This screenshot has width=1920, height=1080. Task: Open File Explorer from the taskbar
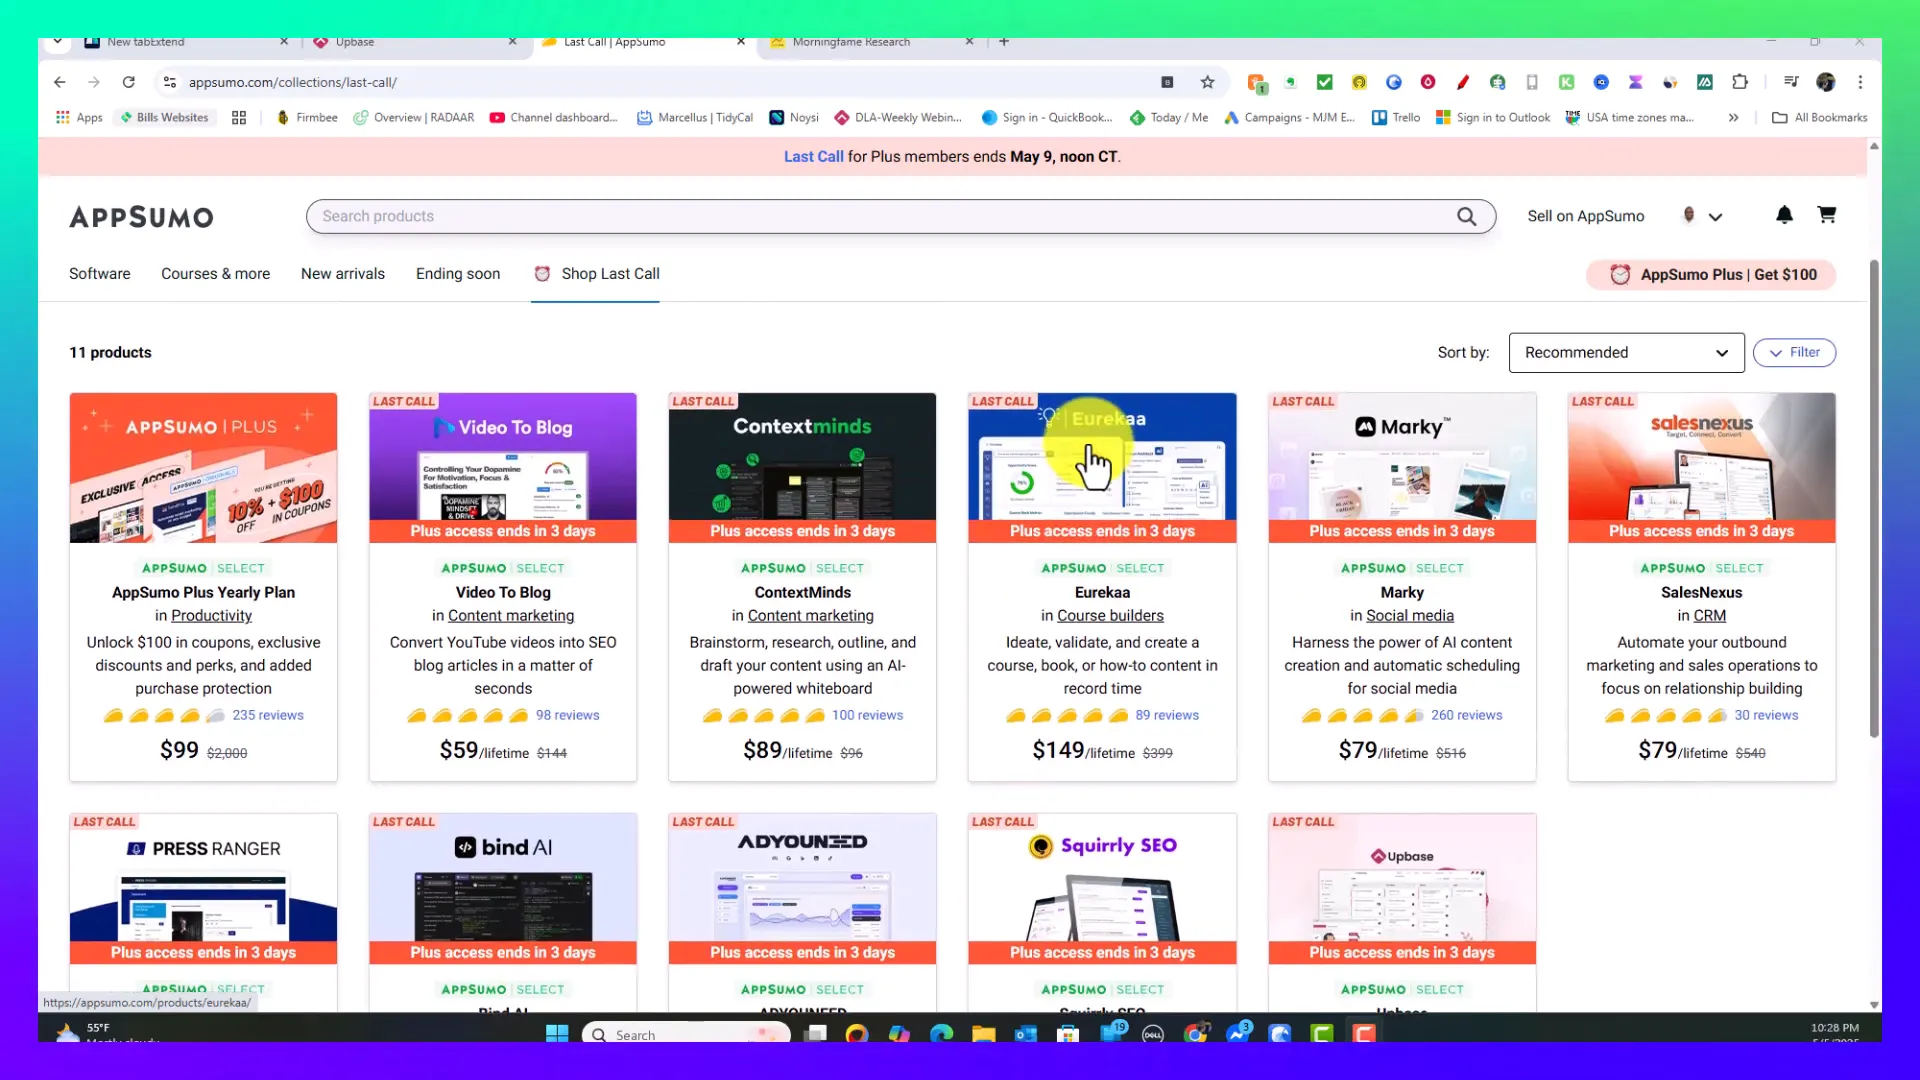point(983,1033)
